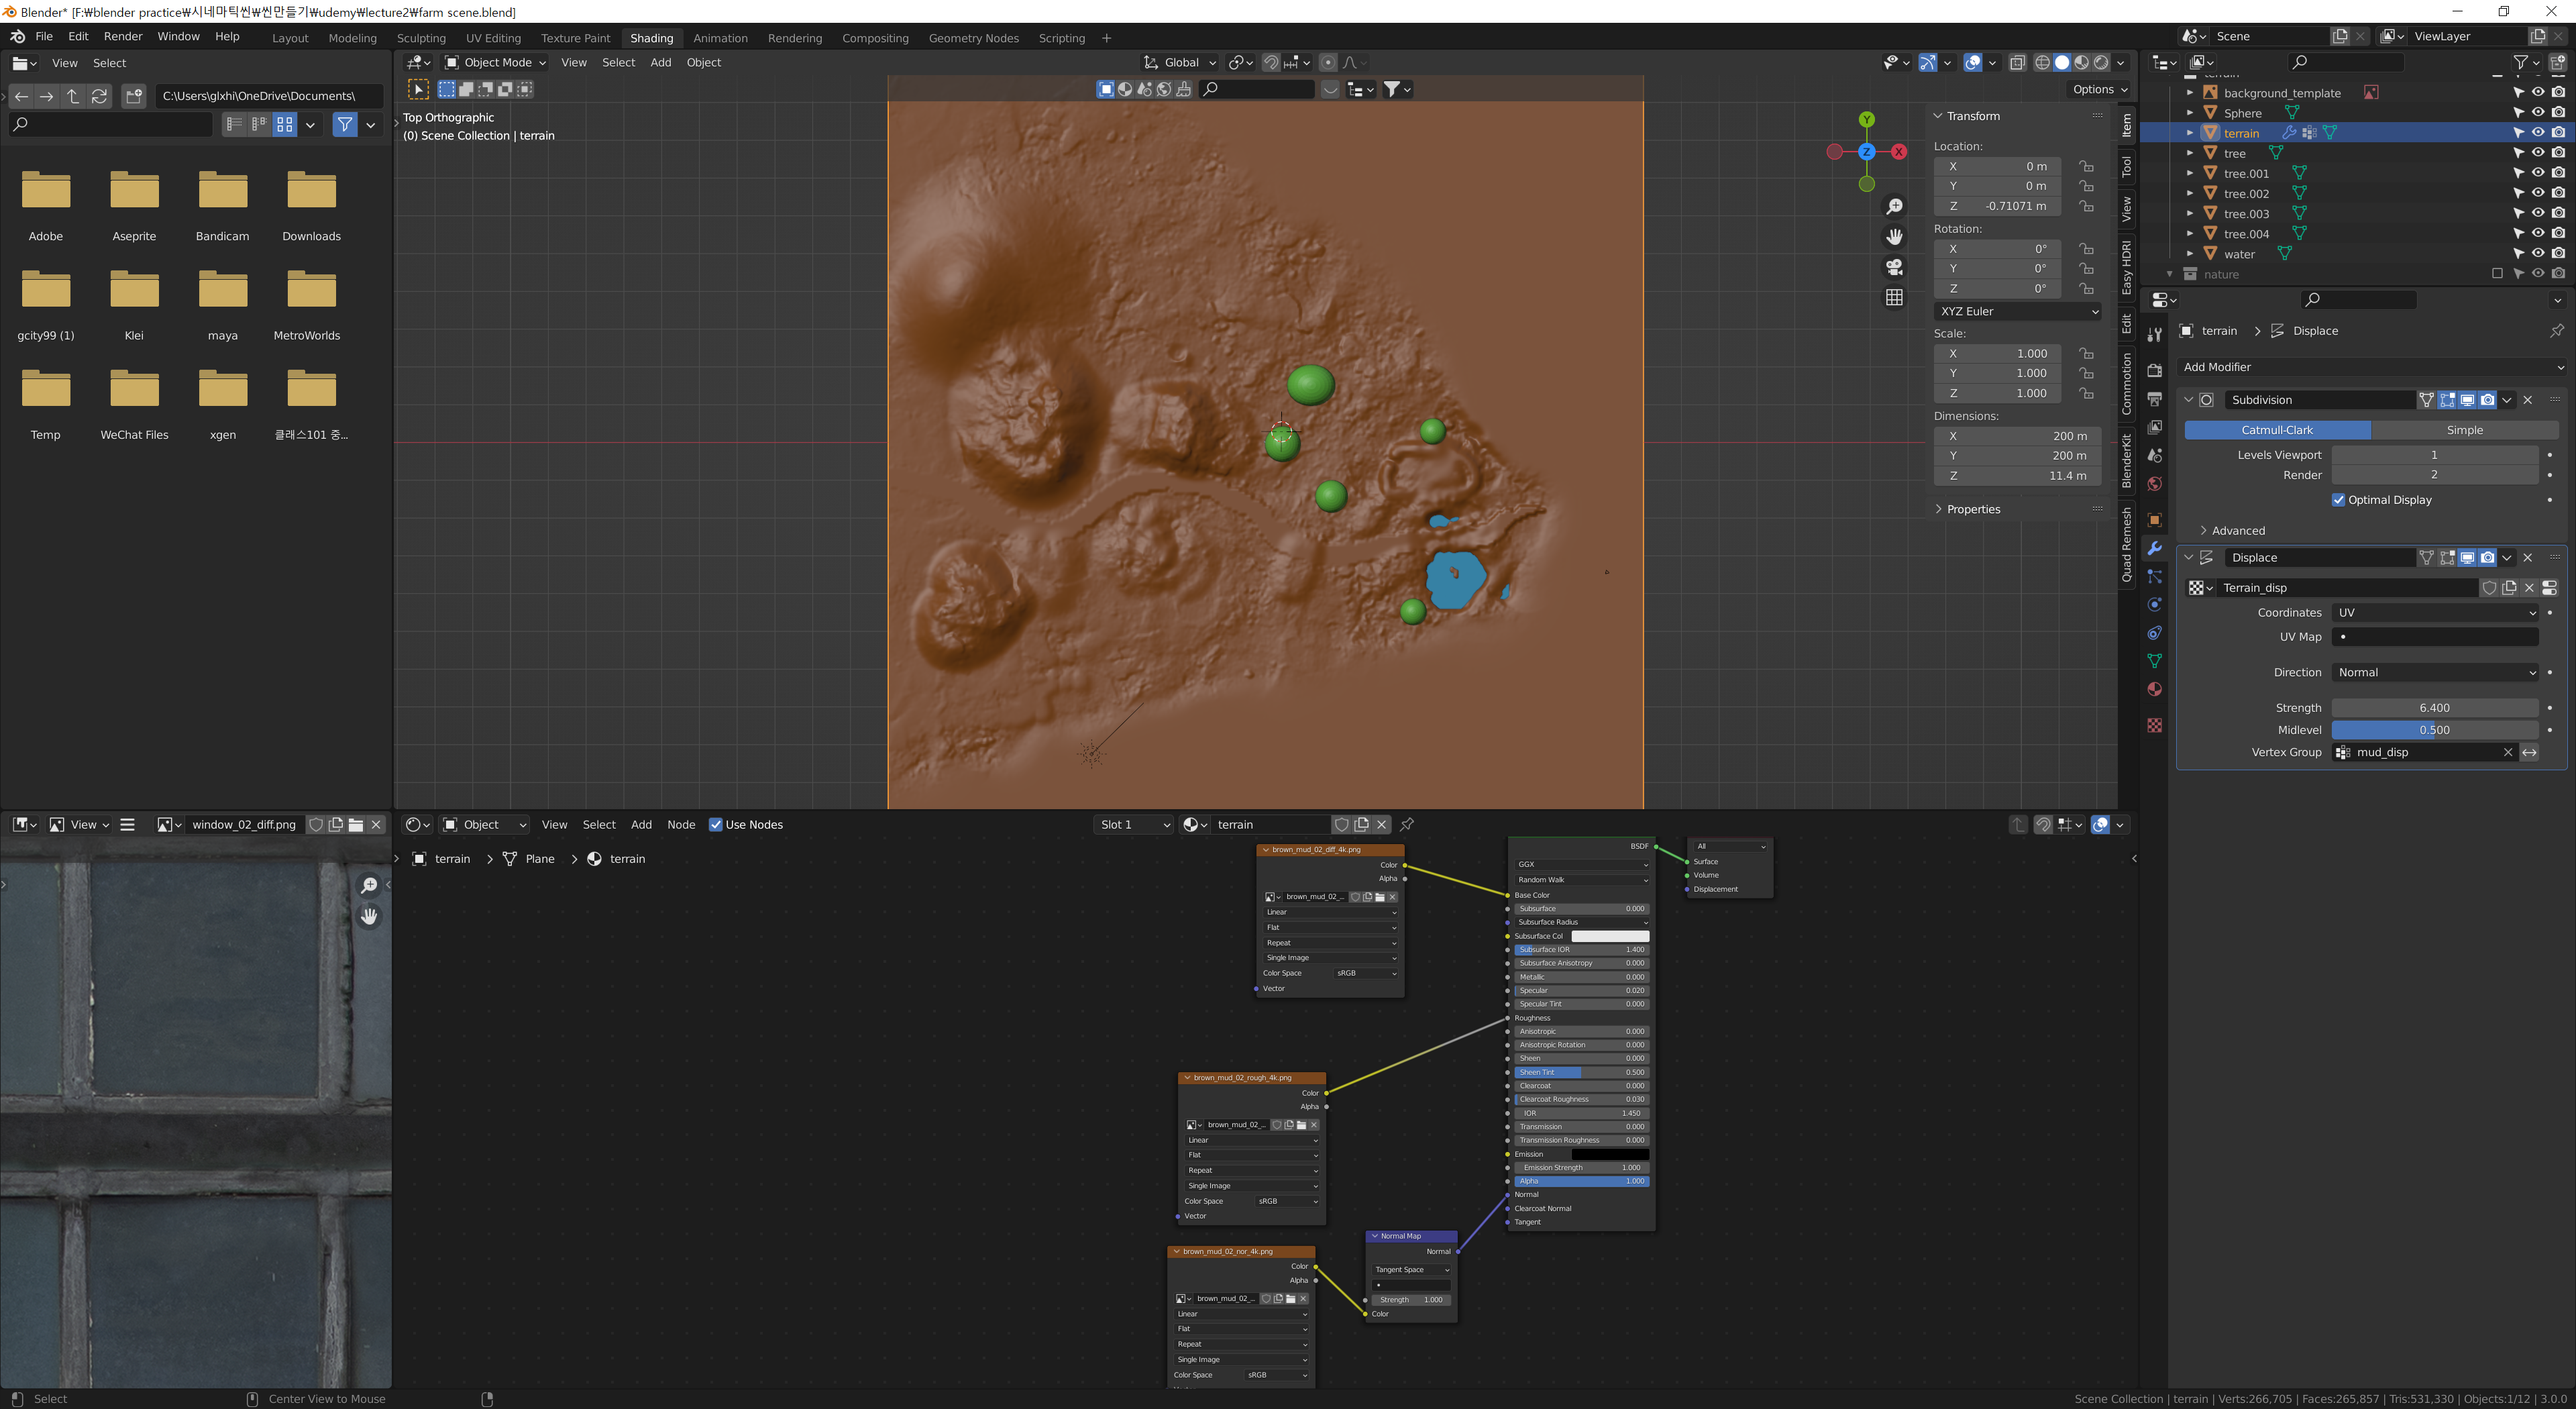Open the Modifier properties wrench tab
This screenshot has width=2576, height=1409.
click(x=2155, y=548)
